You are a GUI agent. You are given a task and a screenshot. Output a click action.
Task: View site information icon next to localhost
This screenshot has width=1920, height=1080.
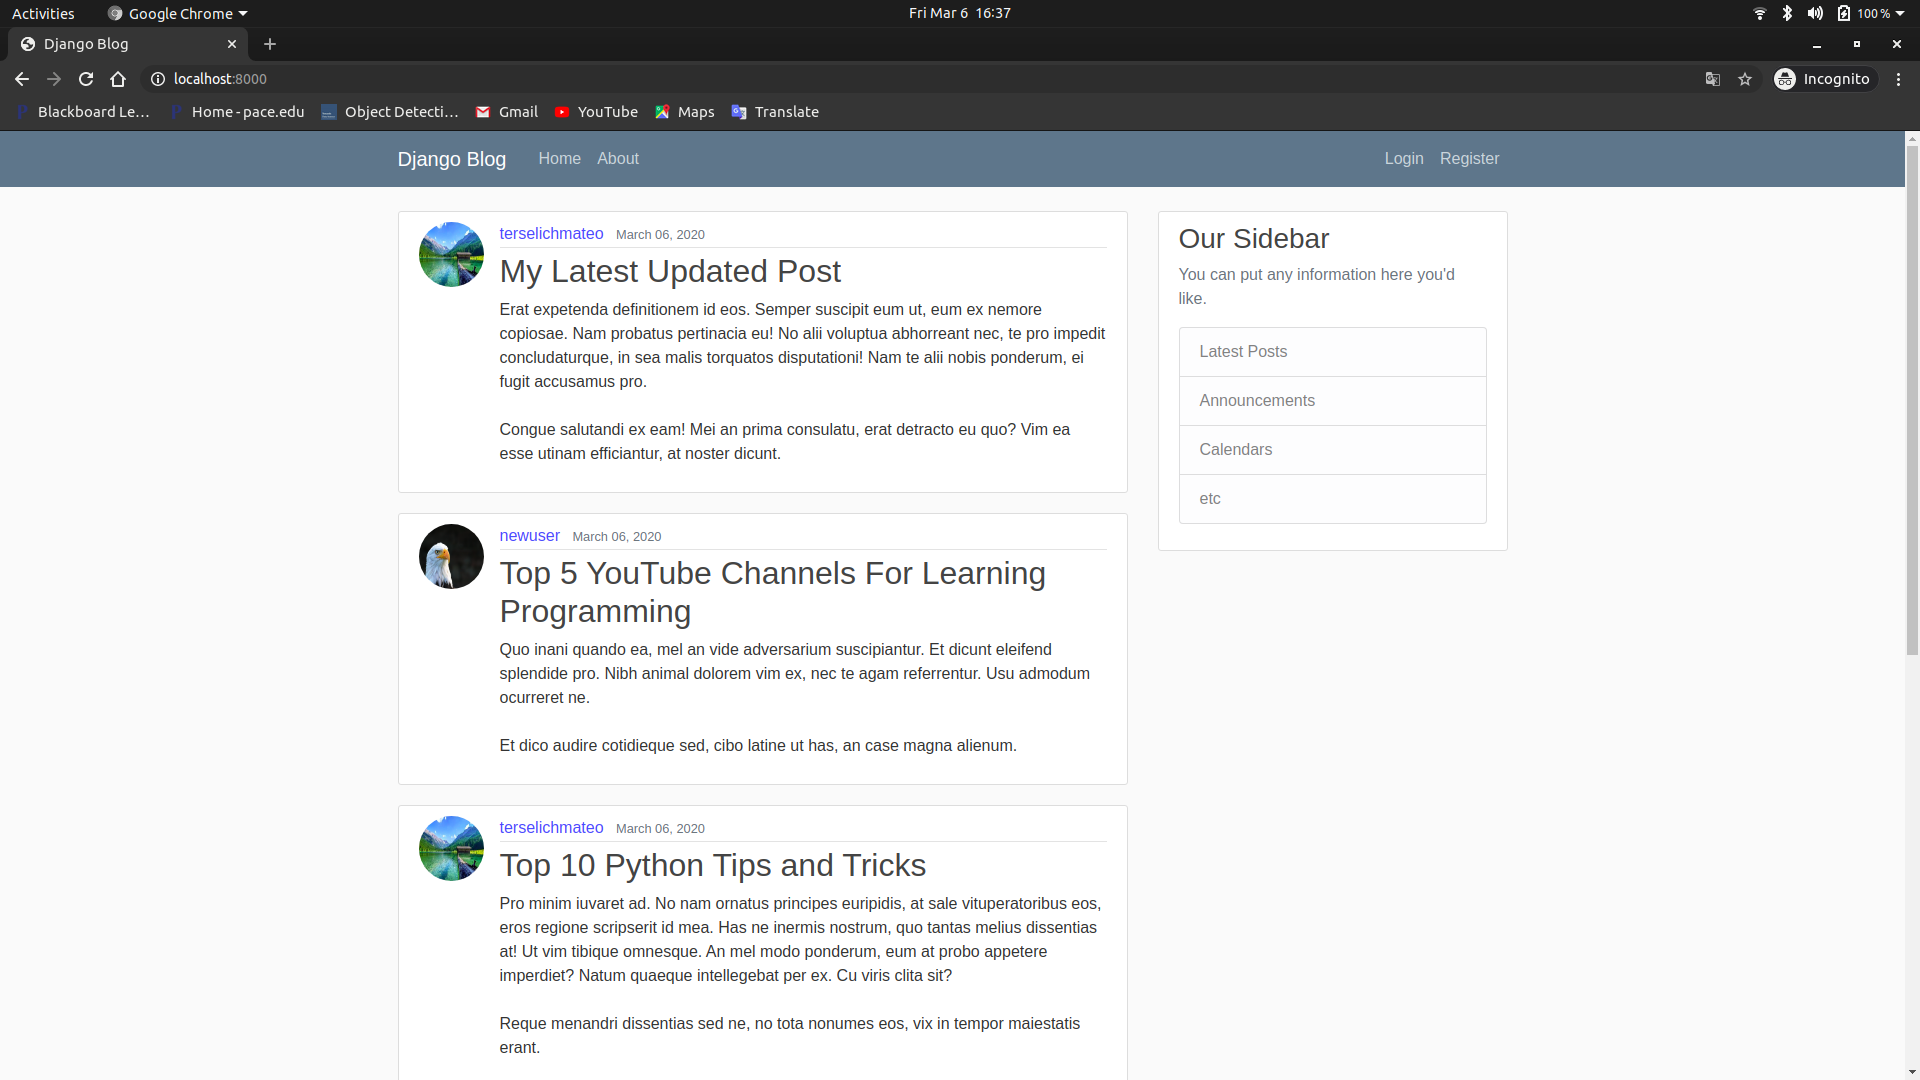coord(158,79)
